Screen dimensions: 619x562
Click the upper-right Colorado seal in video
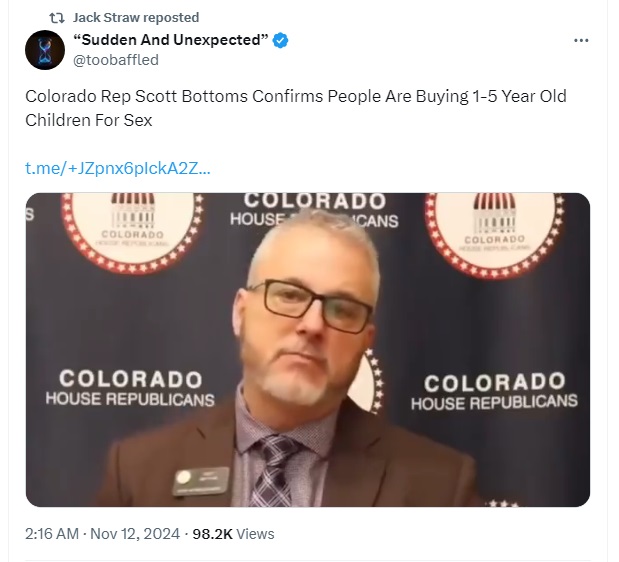[x=494, y=235]
